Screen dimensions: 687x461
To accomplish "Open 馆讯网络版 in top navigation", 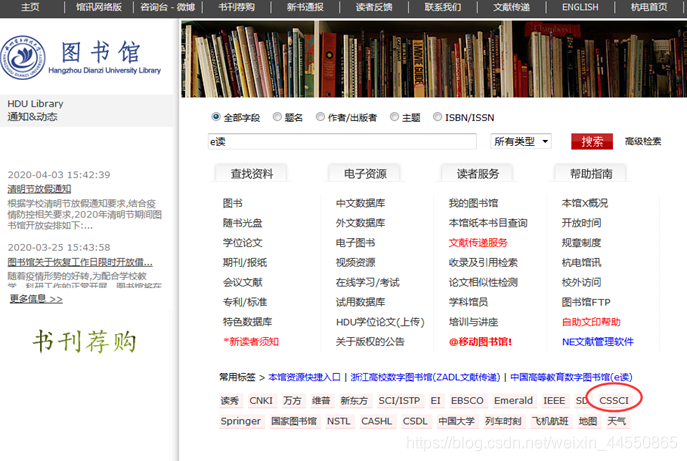I will tap(99, 7).
